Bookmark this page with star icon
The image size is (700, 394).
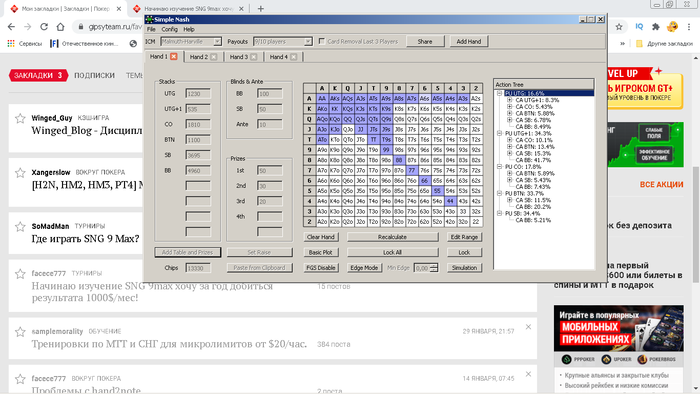tap(619, 27)
